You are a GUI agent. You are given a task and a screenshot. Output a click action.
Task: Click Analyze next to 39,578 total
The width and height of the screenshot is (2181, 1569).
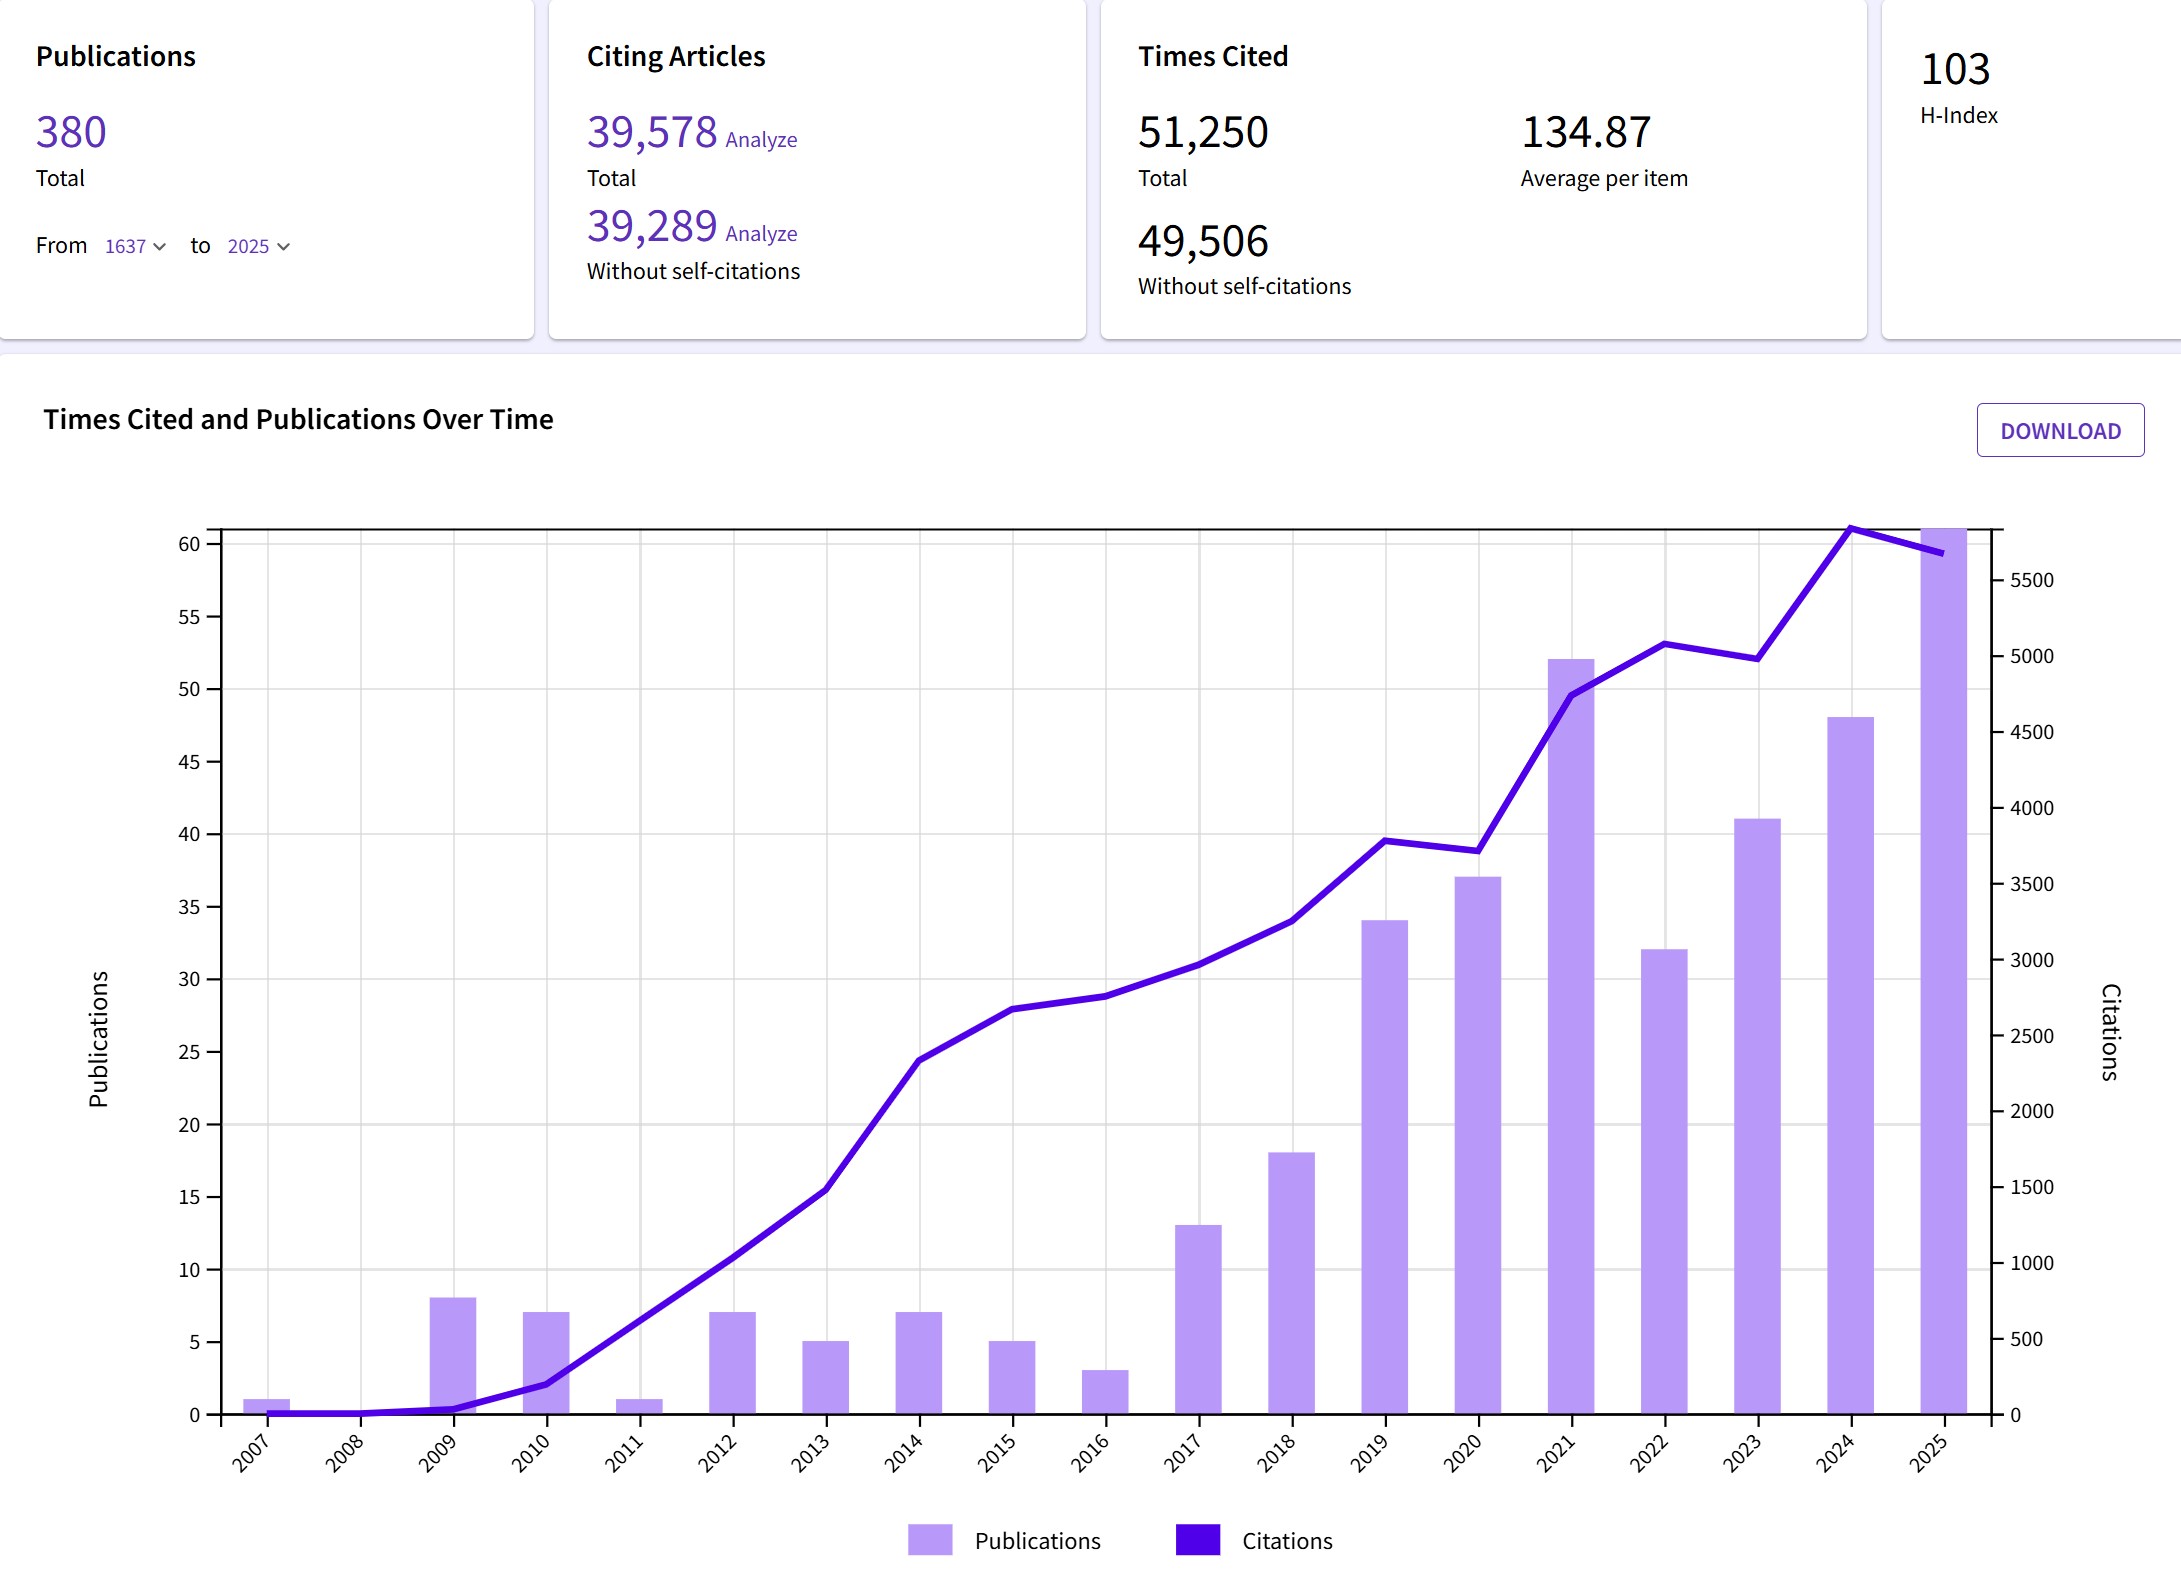coord(761,140)
